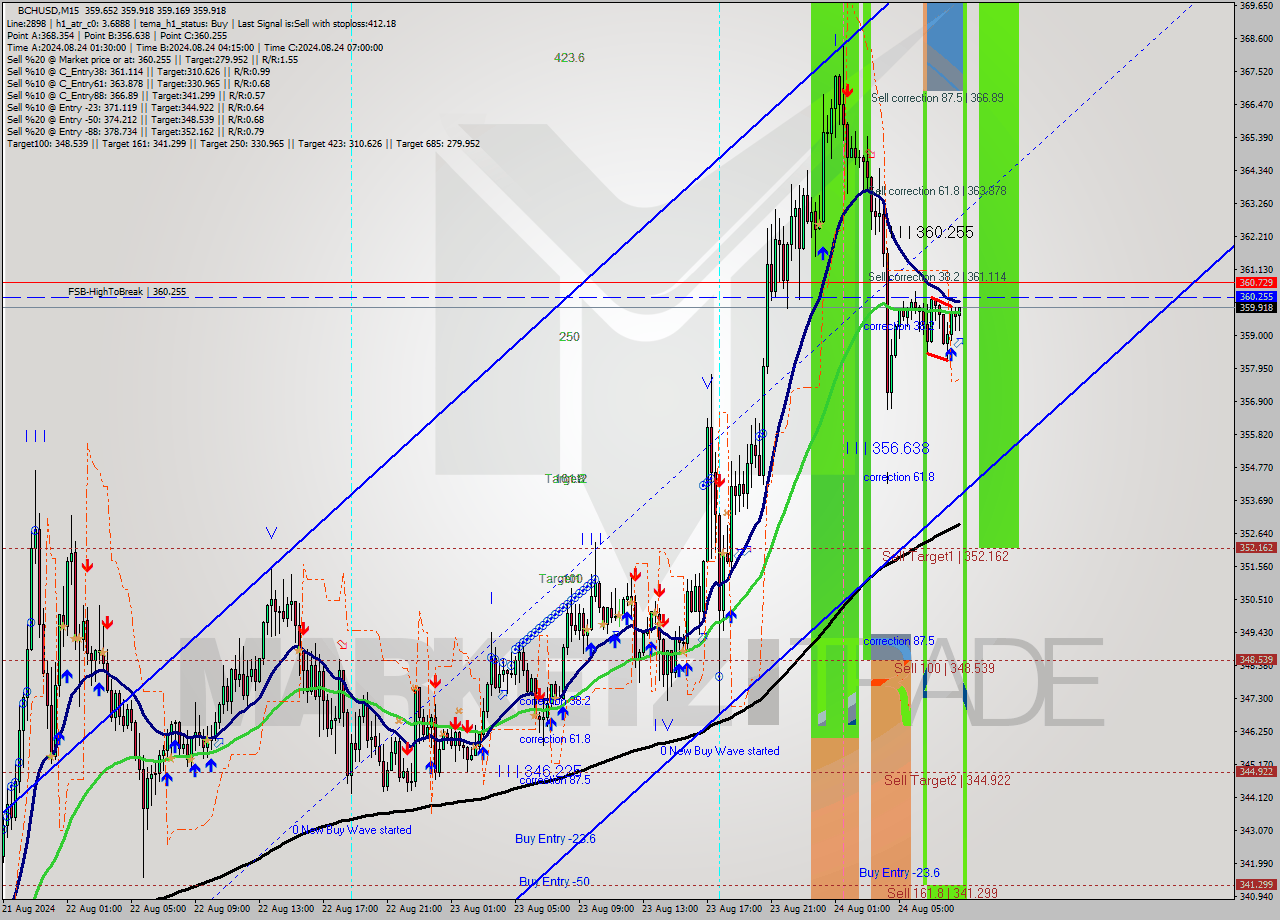Click the Sell %10 @ C_Entry38: 361.114 line

(x=138, y=71)
